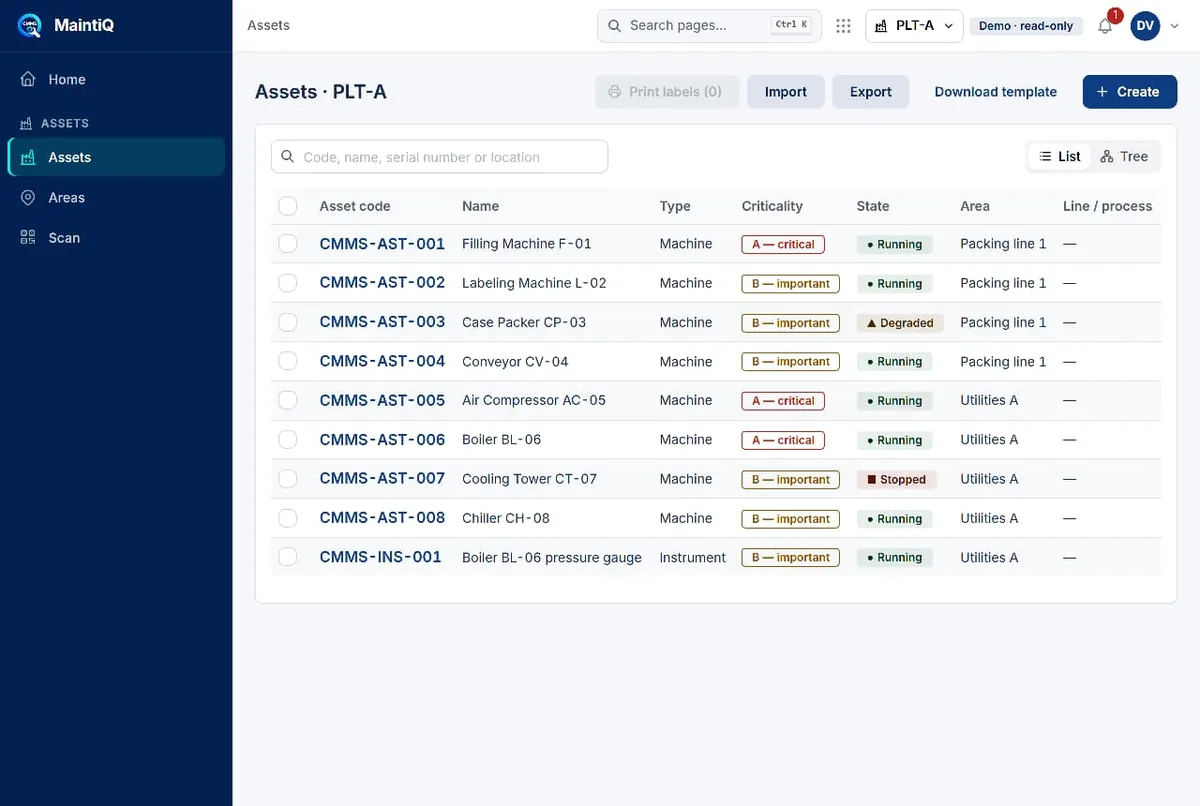Check the CMMS-INS-001 row checkbox
The height and width of the screenshot is (806, 1200).
click(x=288, y=557)
